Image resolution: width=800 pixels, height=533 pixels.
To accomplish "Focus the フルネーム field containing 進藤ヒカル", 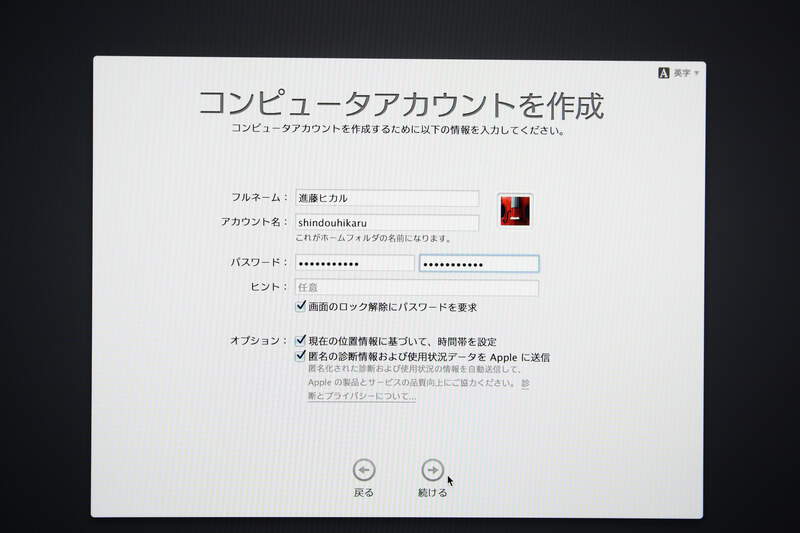I will (386, 198).
